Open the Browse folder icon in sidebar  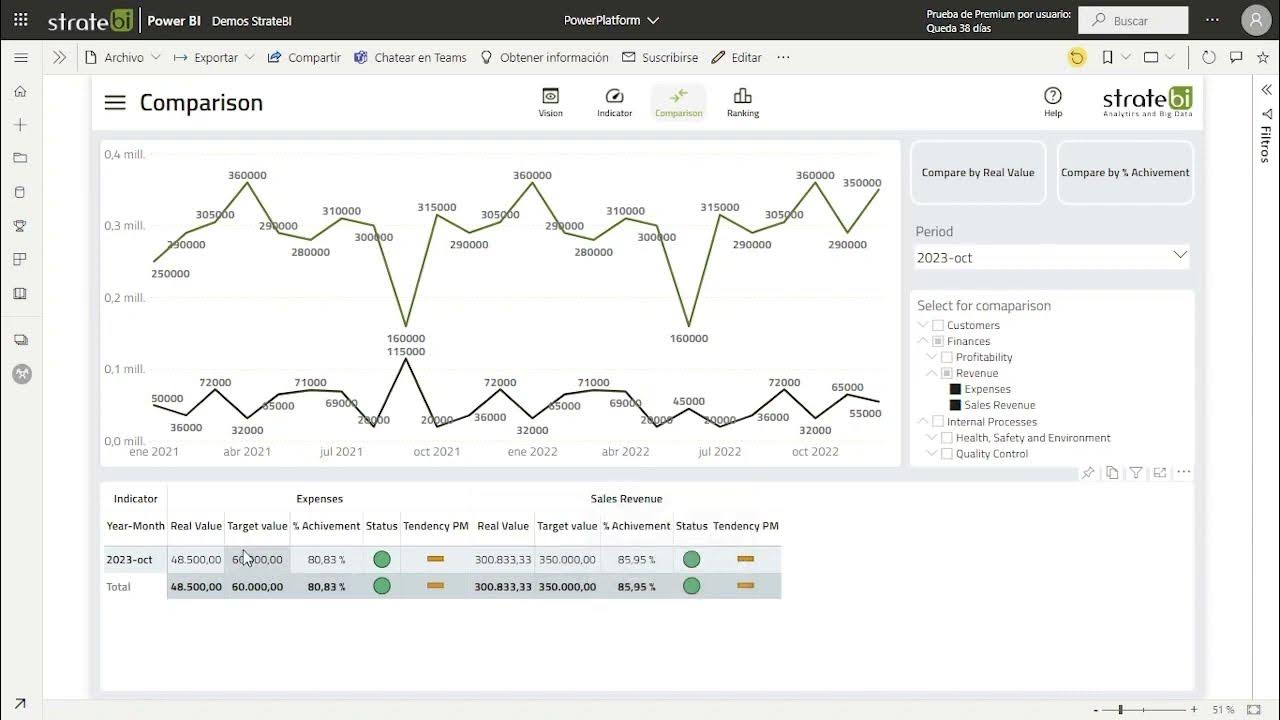click(20, 158)
